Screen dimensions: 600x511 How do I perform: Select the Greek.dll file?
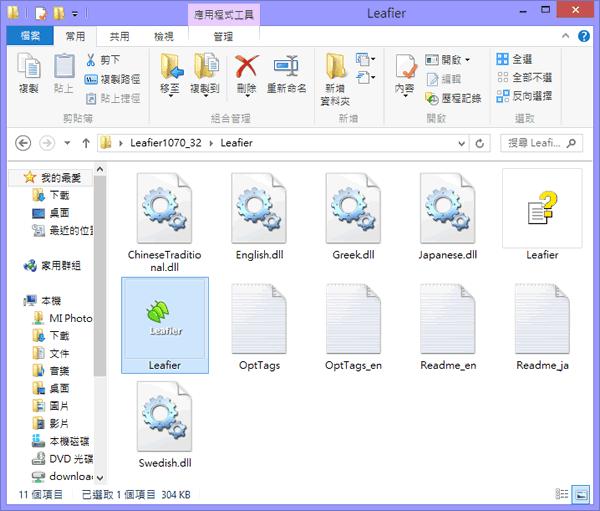click(x=353, y=217)
